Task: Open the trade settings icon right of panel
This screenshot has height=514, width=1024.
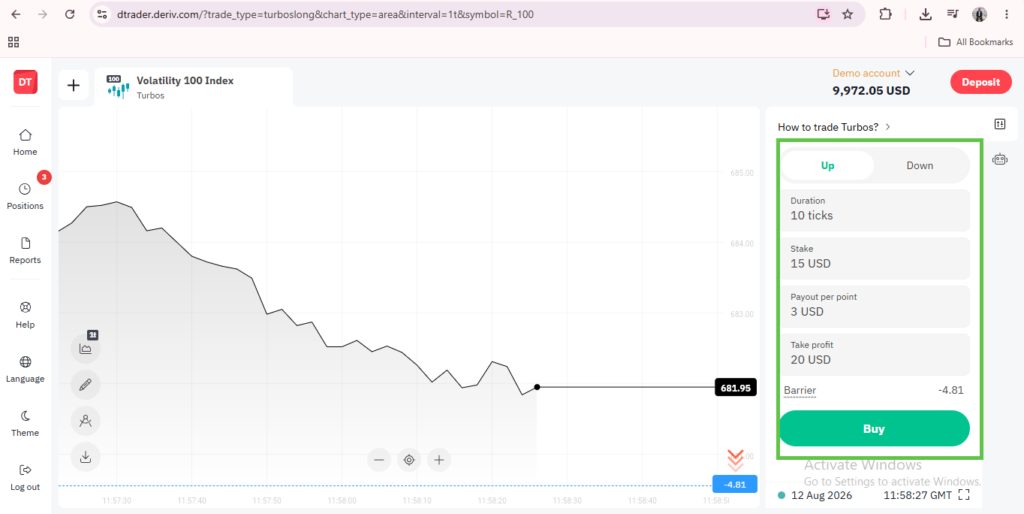Action: pyautogui.click(x=1000, y=124)
